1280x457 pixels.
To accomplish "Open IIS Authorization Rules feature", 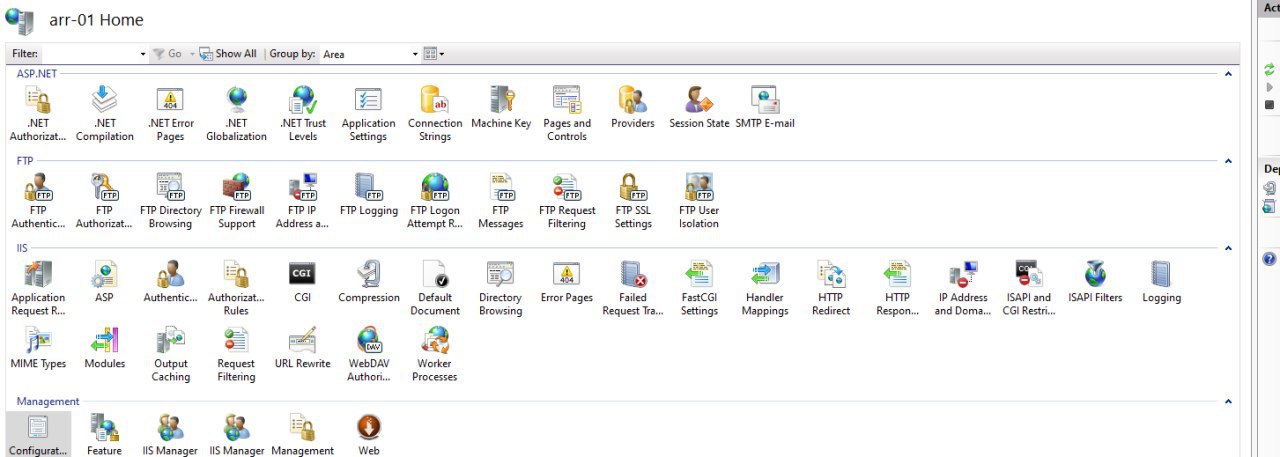I will pos(236,288).
